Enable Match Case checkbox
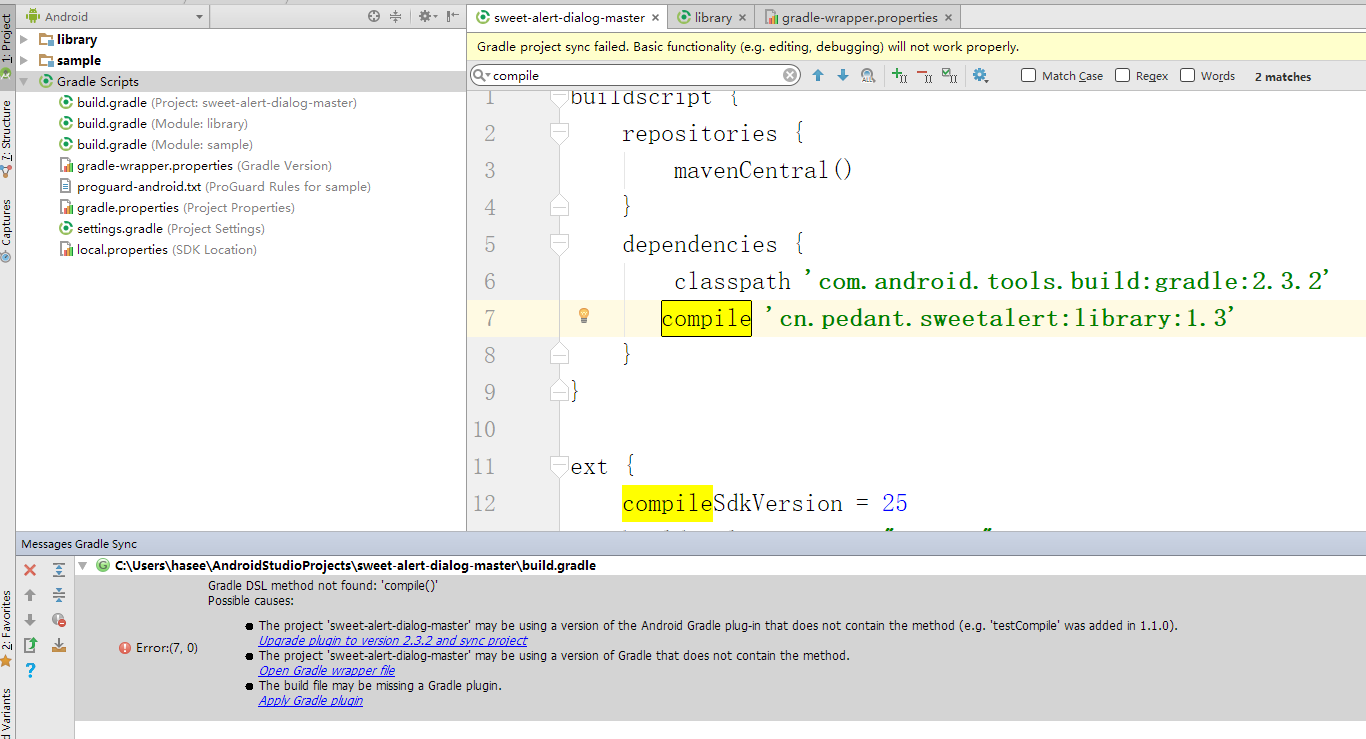Screen dimensions: 1366x739 (x=1028, y=75)
